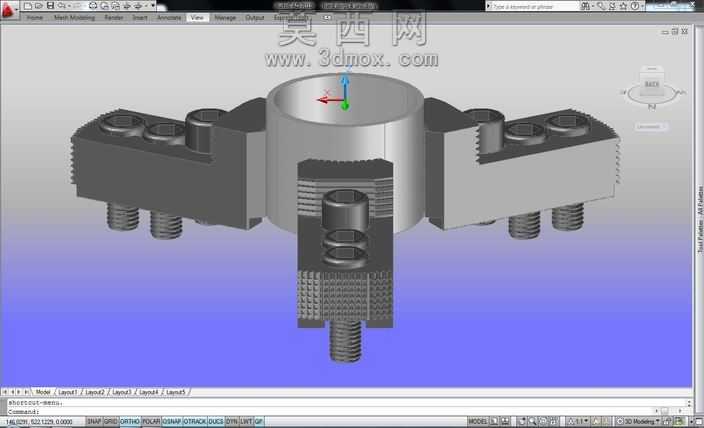The image size is (704, 428).
Task: Click the Clean Screen icon in status bar
Action: [698, 421]
